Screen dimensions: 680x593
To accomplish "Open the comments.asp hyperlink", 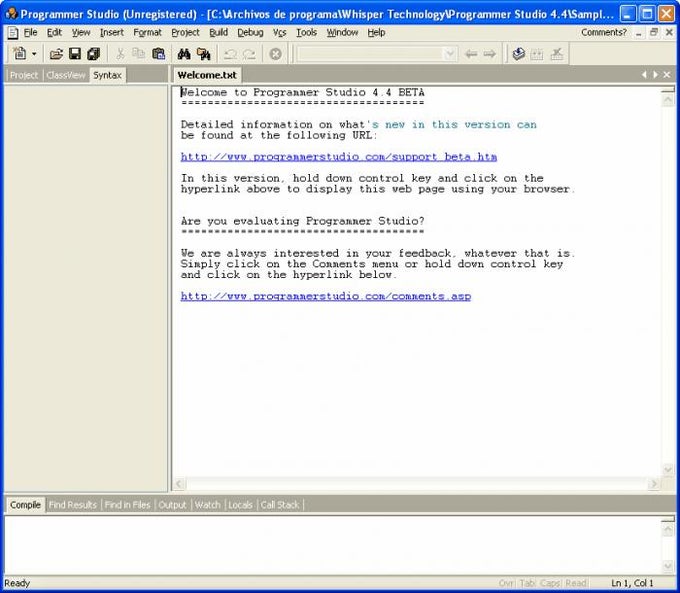I will 326,296.
